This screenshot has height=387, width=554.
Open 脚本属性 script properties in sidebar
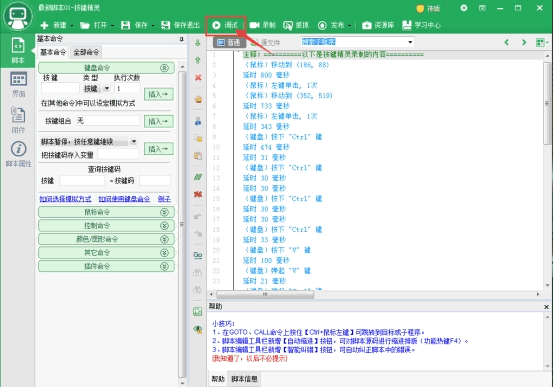point(18,154)
